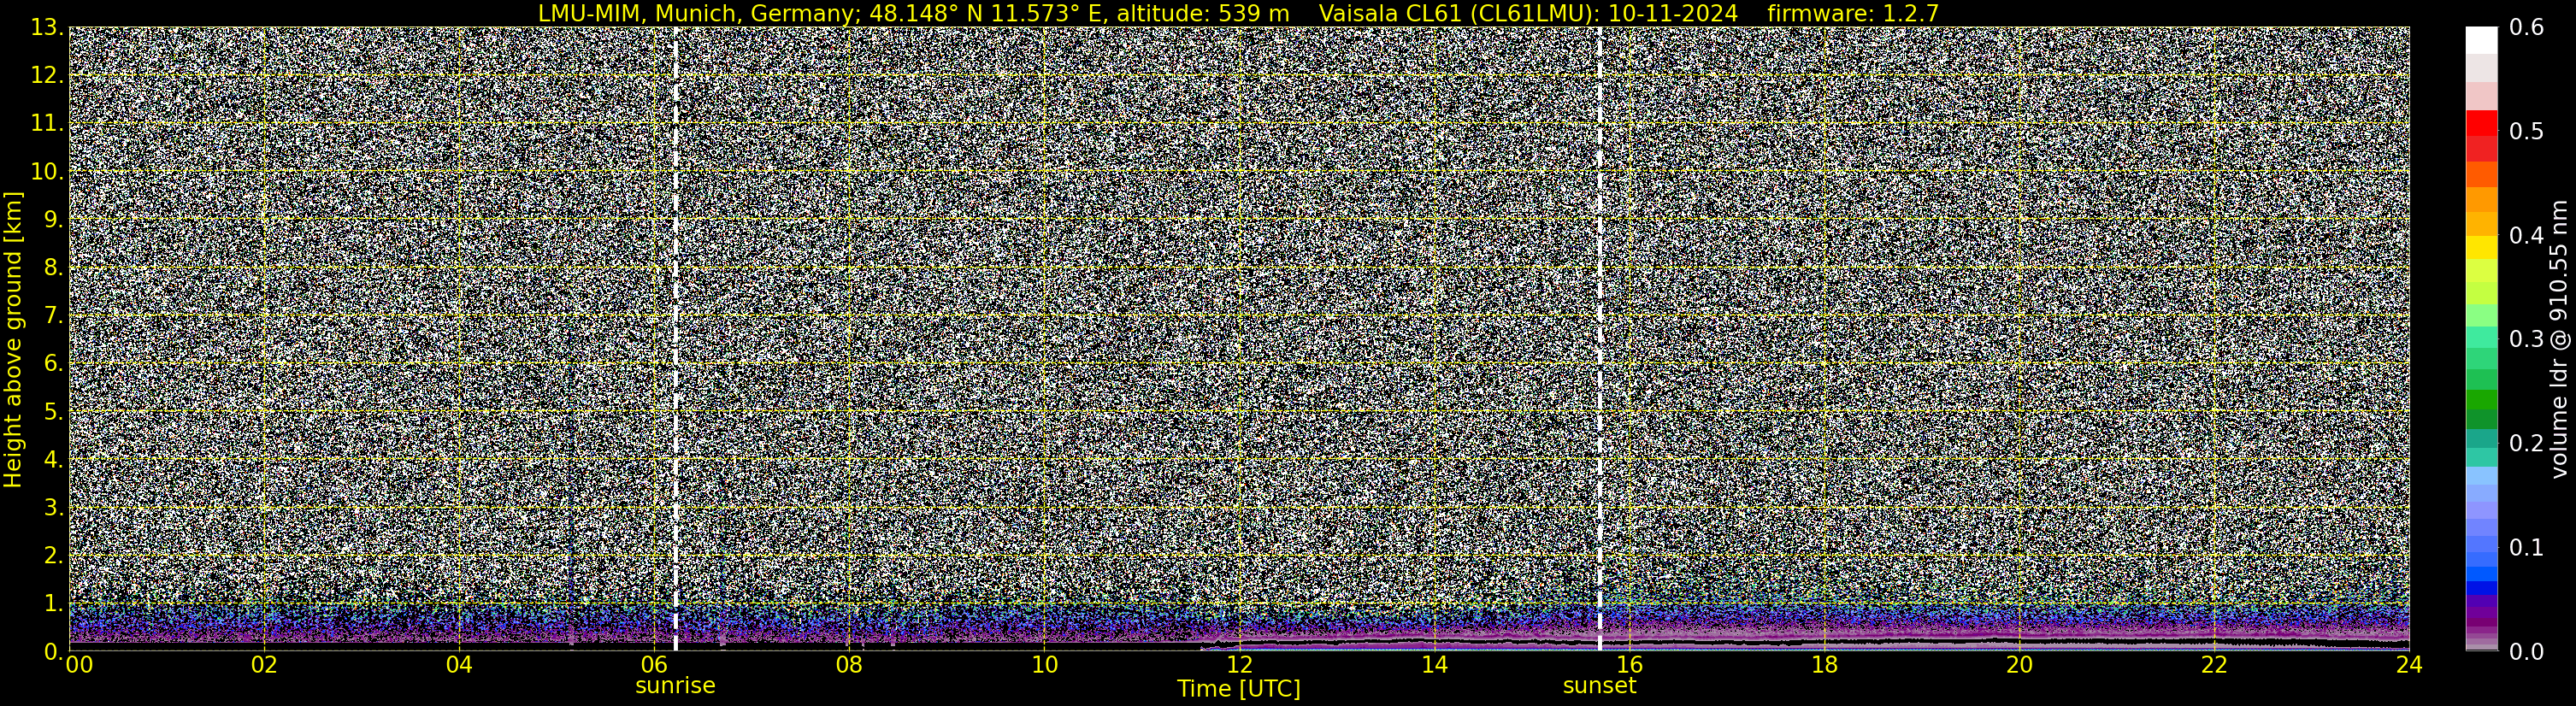Click the colorbar tick label '0.5'

2526,132
